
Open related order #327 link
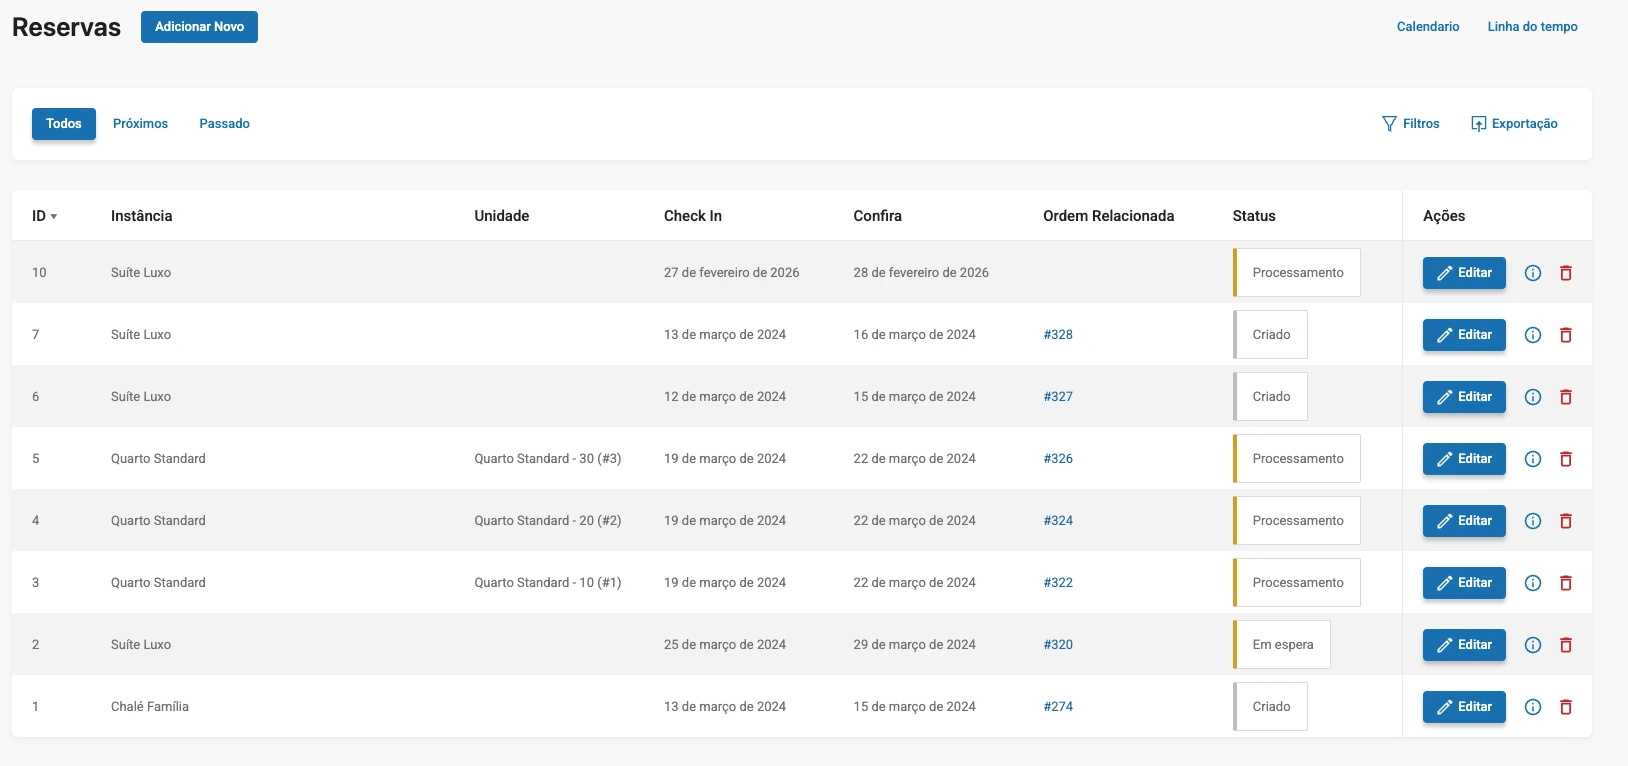[1058, 397]
